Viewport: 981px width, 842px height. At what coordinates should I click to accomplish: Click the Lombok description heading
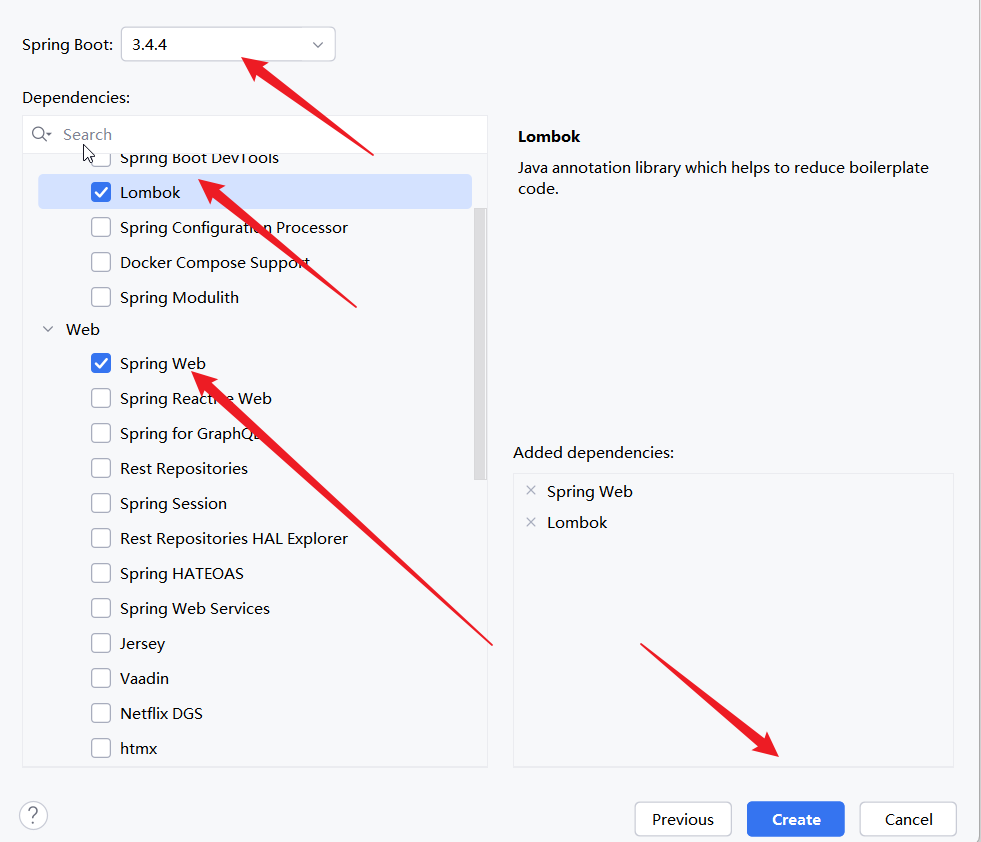549,136
